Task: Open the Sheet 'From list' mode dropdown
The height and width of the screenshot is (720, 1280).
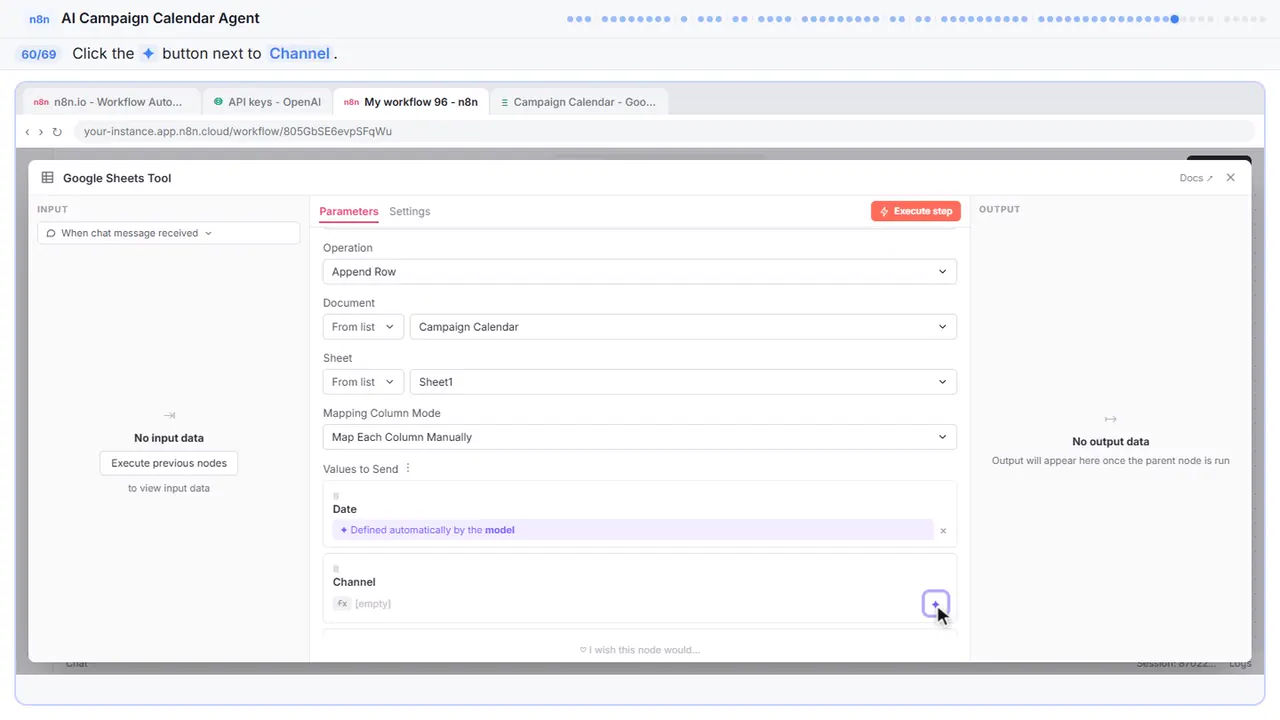Action: (x=363, y=382)
